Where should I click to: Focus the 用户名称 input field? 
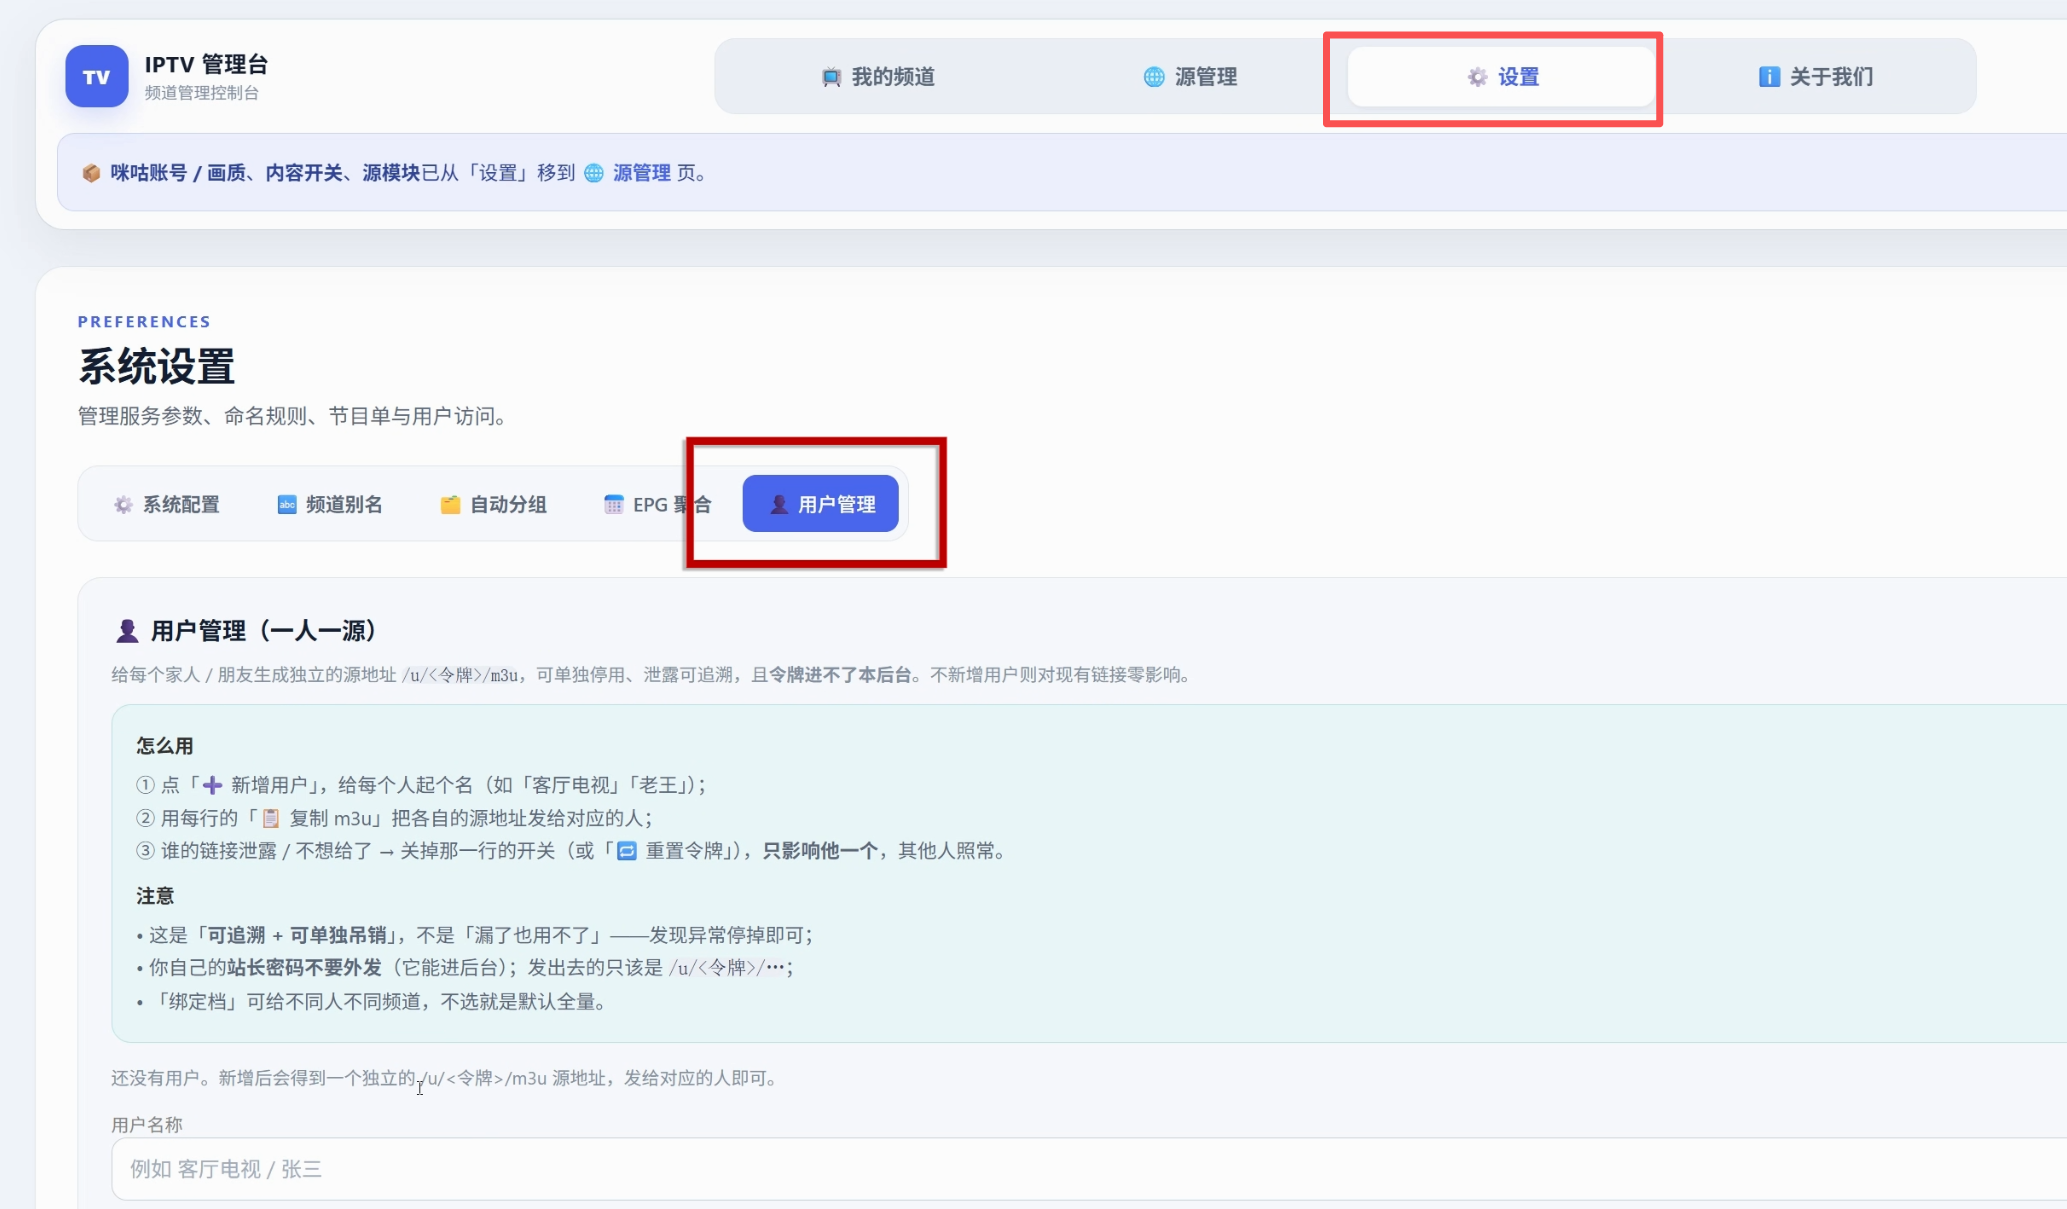(1088, 1168)
